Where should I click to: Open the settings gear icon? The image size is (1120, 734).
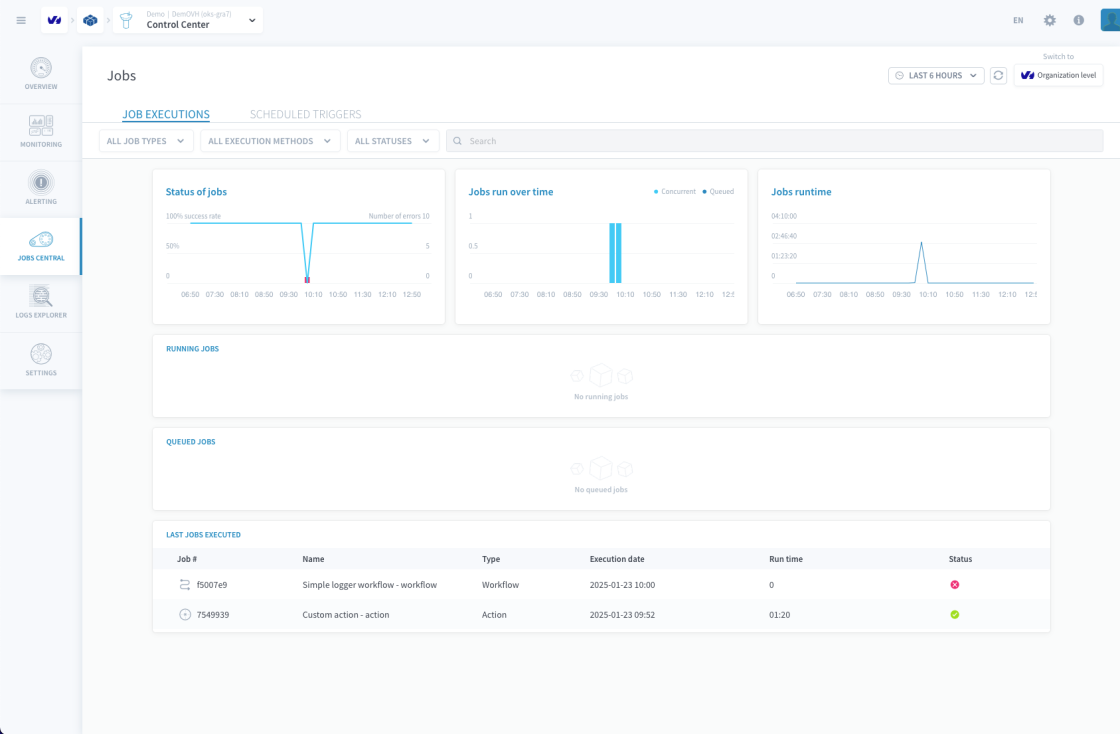1049,20
